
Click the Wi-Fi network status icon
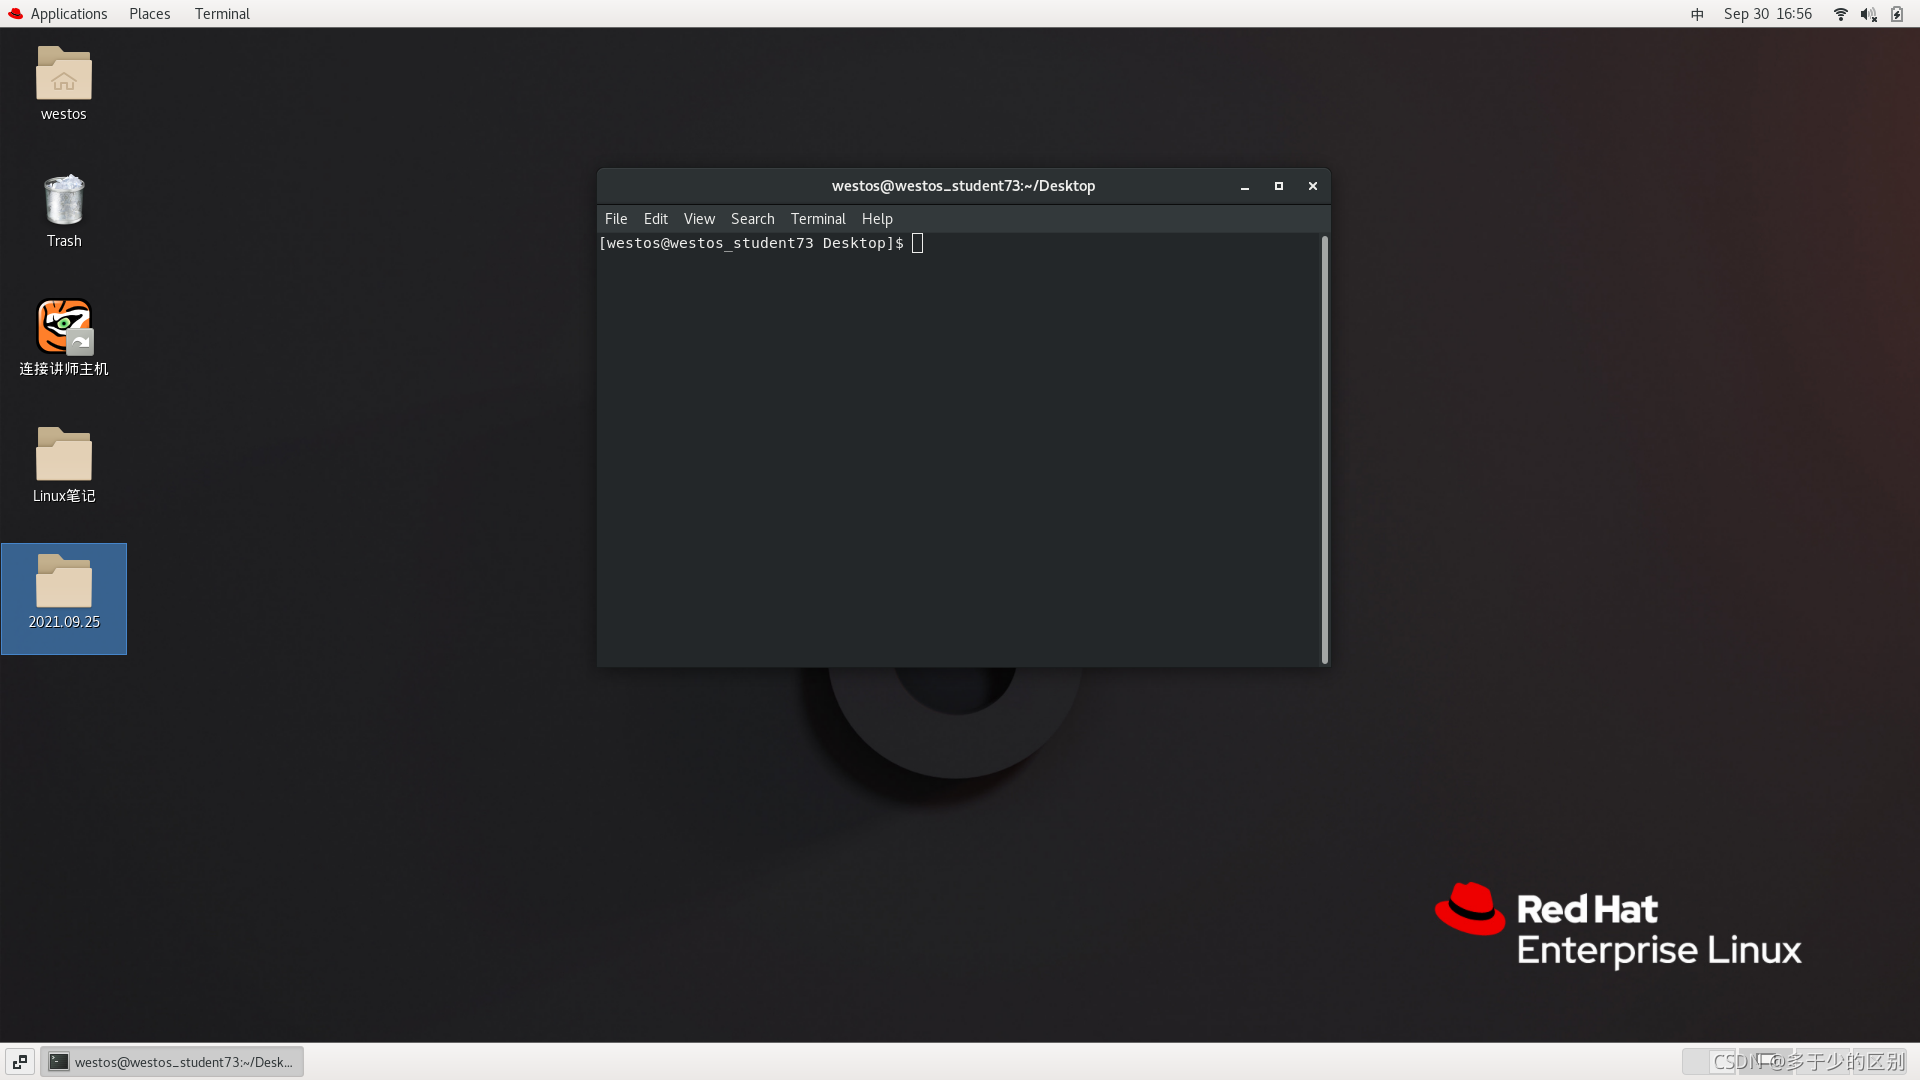coord(1840,14)
